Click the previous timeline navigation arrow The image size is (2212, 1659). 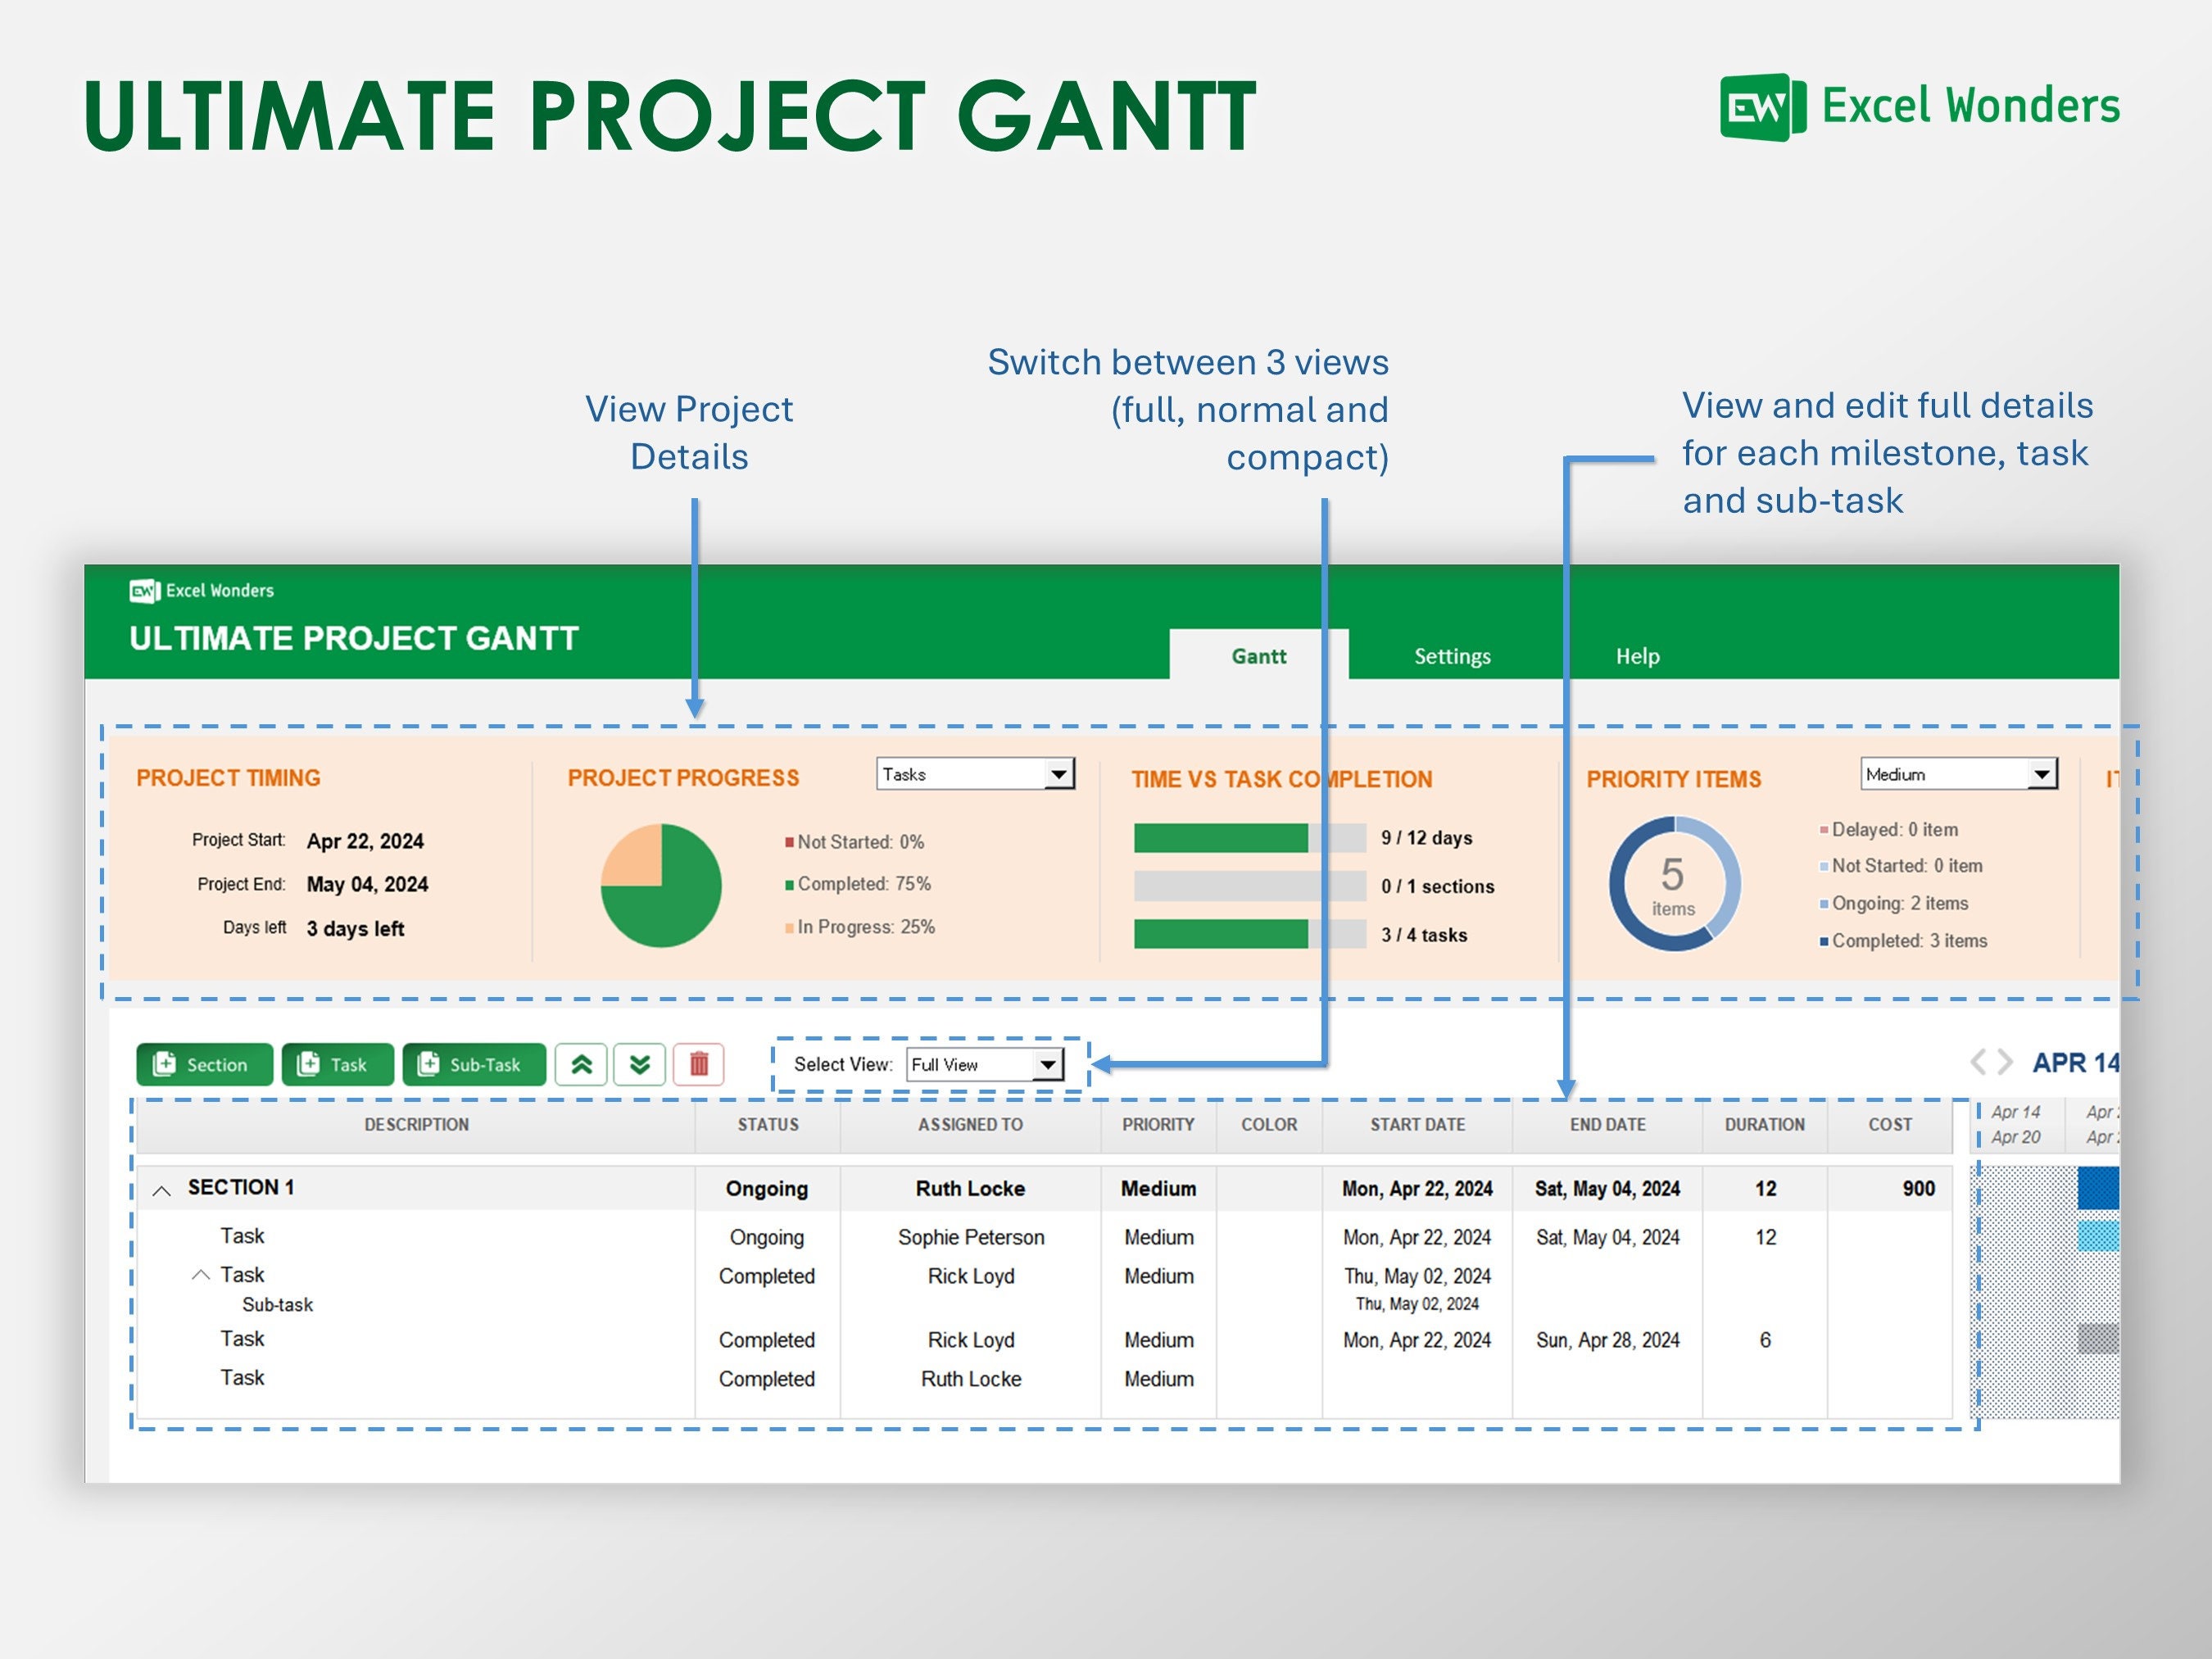tap(1978, 1062)
